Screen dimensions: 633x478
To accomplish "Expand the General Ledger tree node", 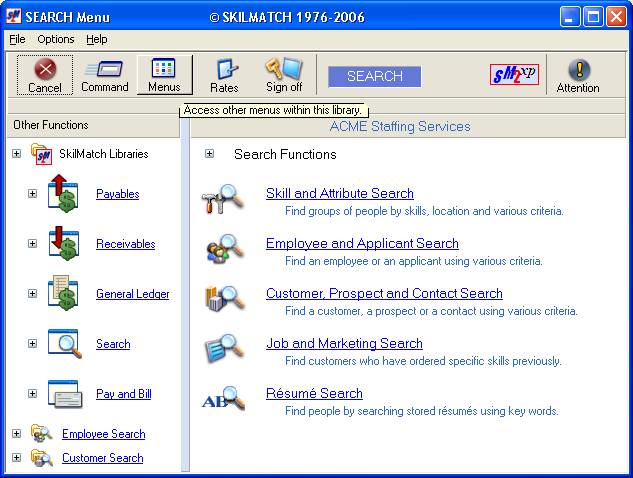I will point(32,294).
